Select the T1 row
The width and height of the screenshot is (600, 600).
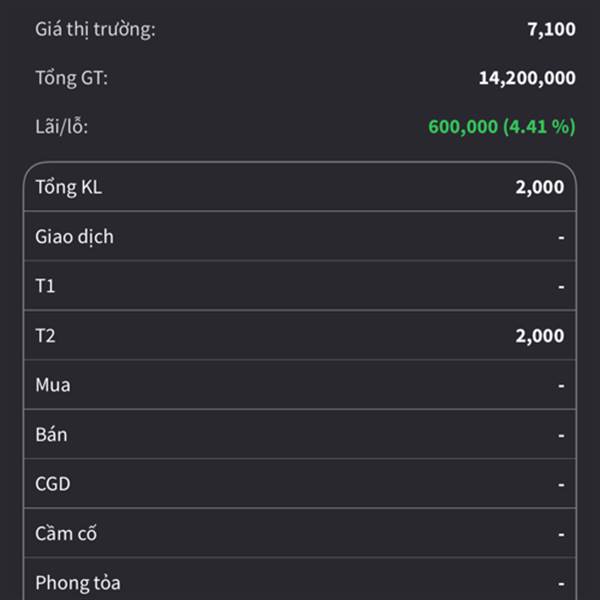pyautogui.click(x=300, y=285)
